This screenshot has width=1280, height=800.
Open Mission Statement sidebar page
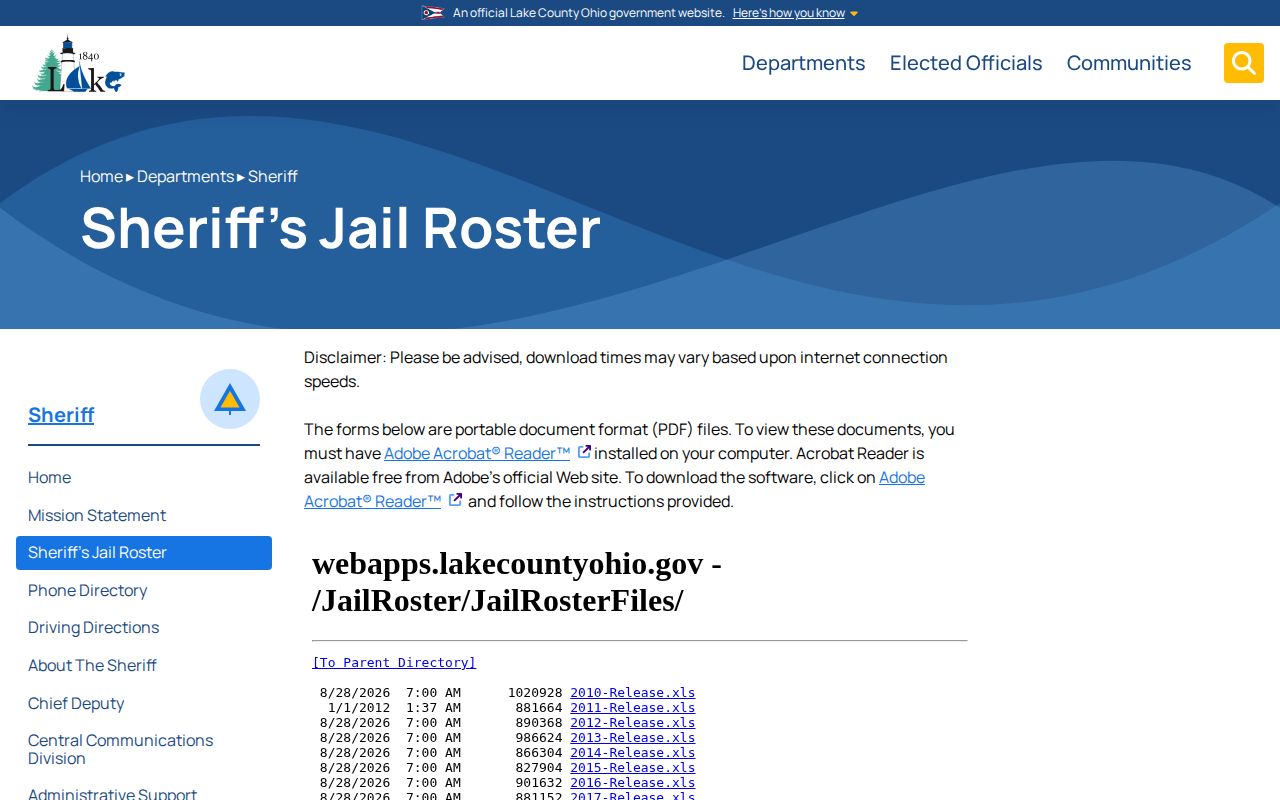click(x=97, y=515)
